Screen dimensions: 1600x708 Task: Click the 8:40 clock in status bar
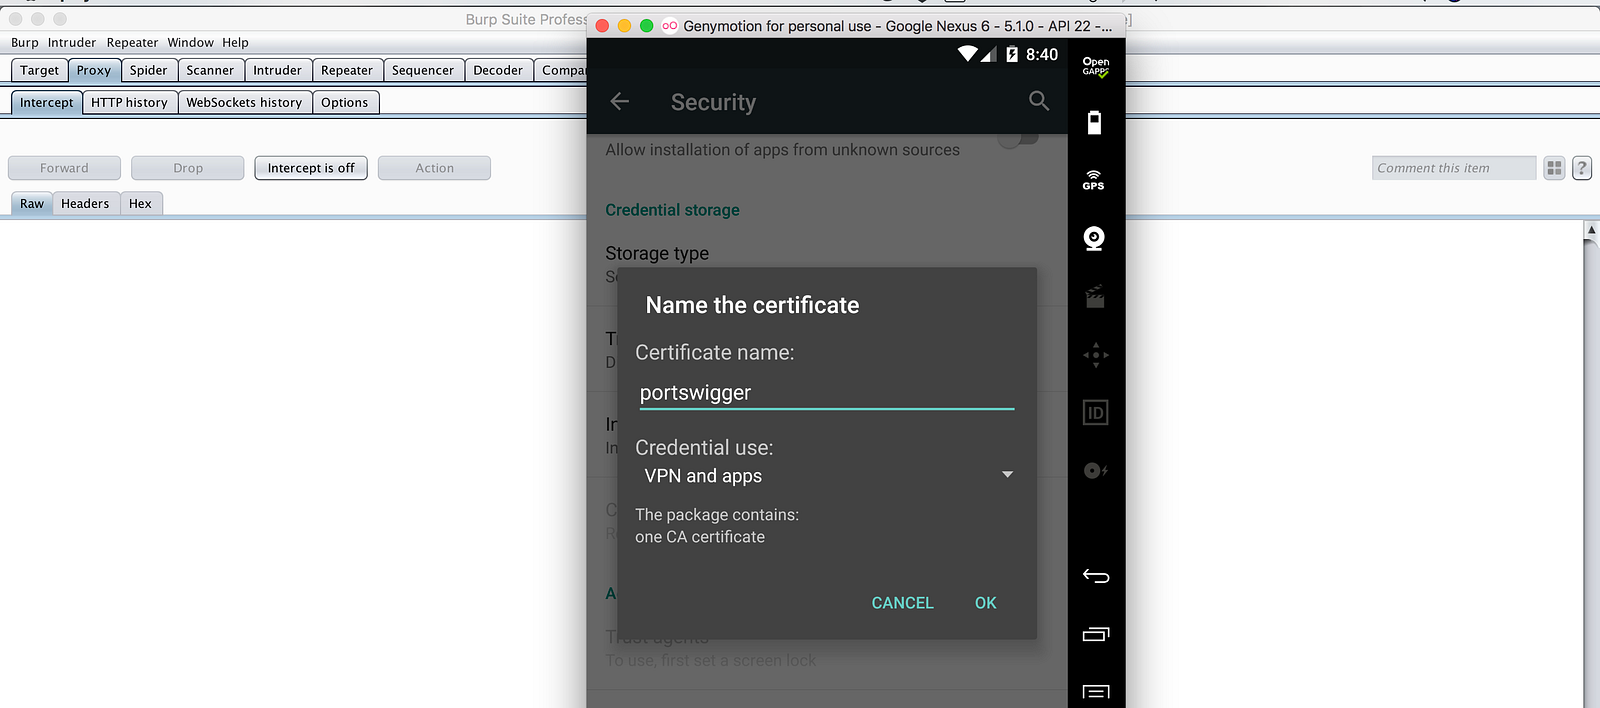click(1042, 54)
